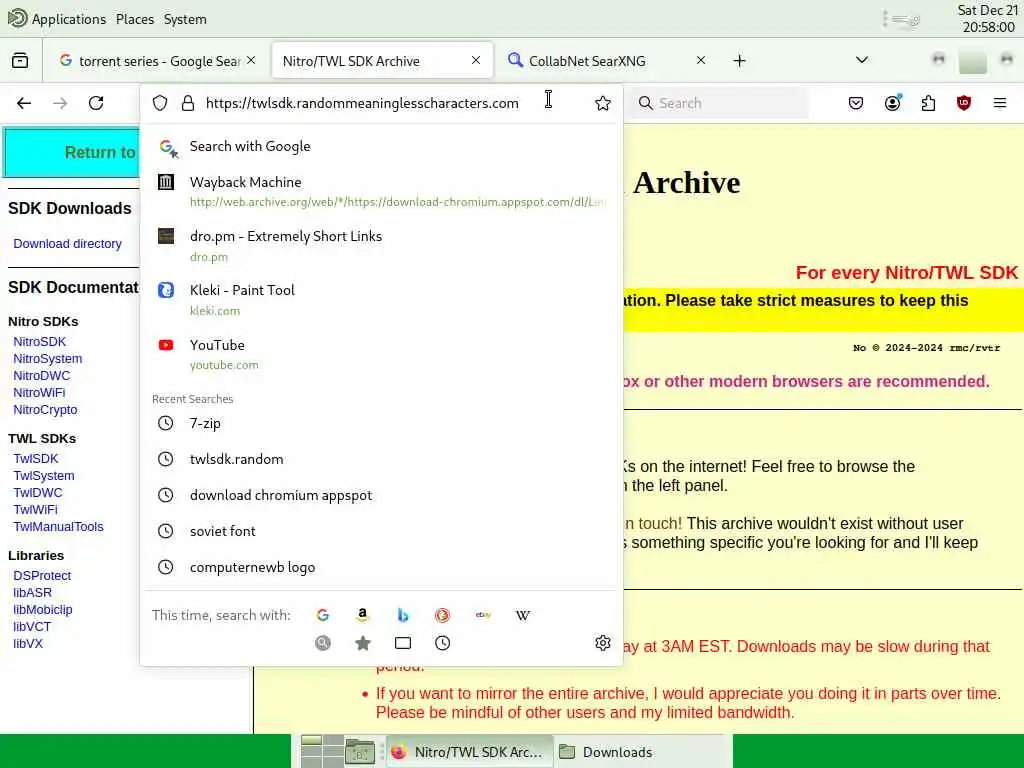1024x768 pixels.
Task: Open the Places menu
Action: point(135,19)
